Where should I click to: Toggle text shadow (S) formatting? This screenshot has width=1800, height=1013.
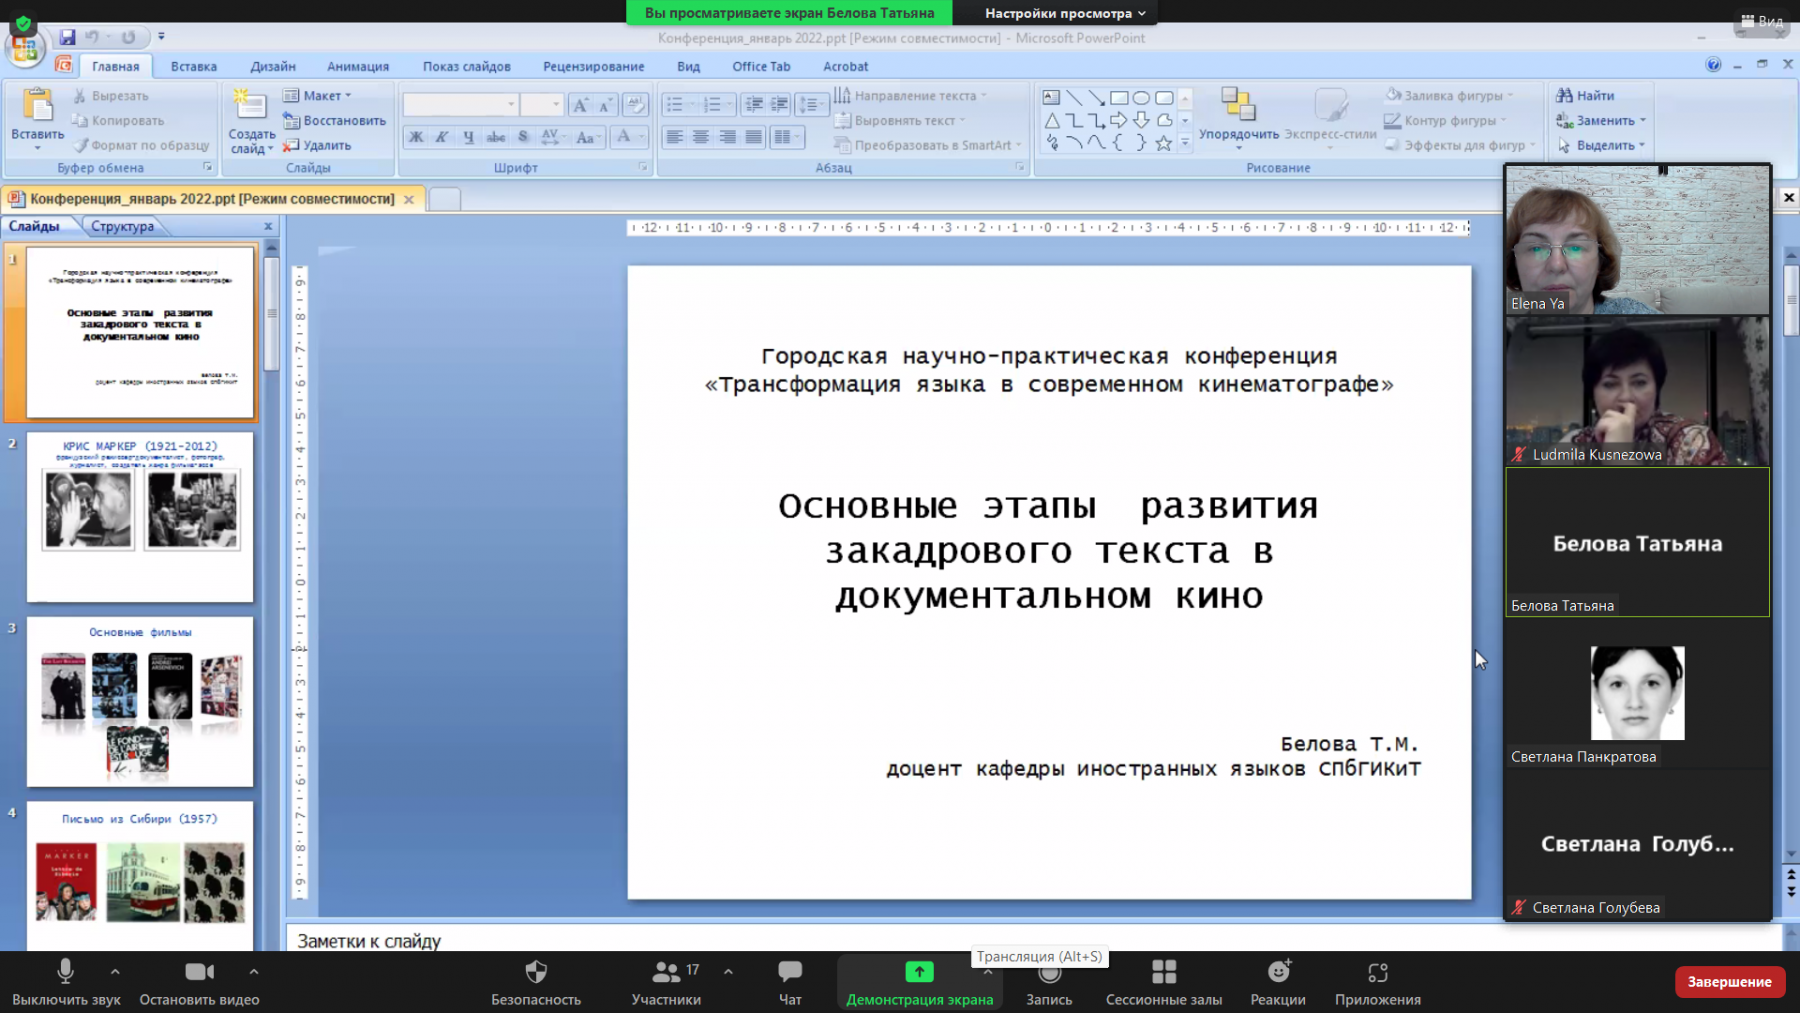[522, 137]
